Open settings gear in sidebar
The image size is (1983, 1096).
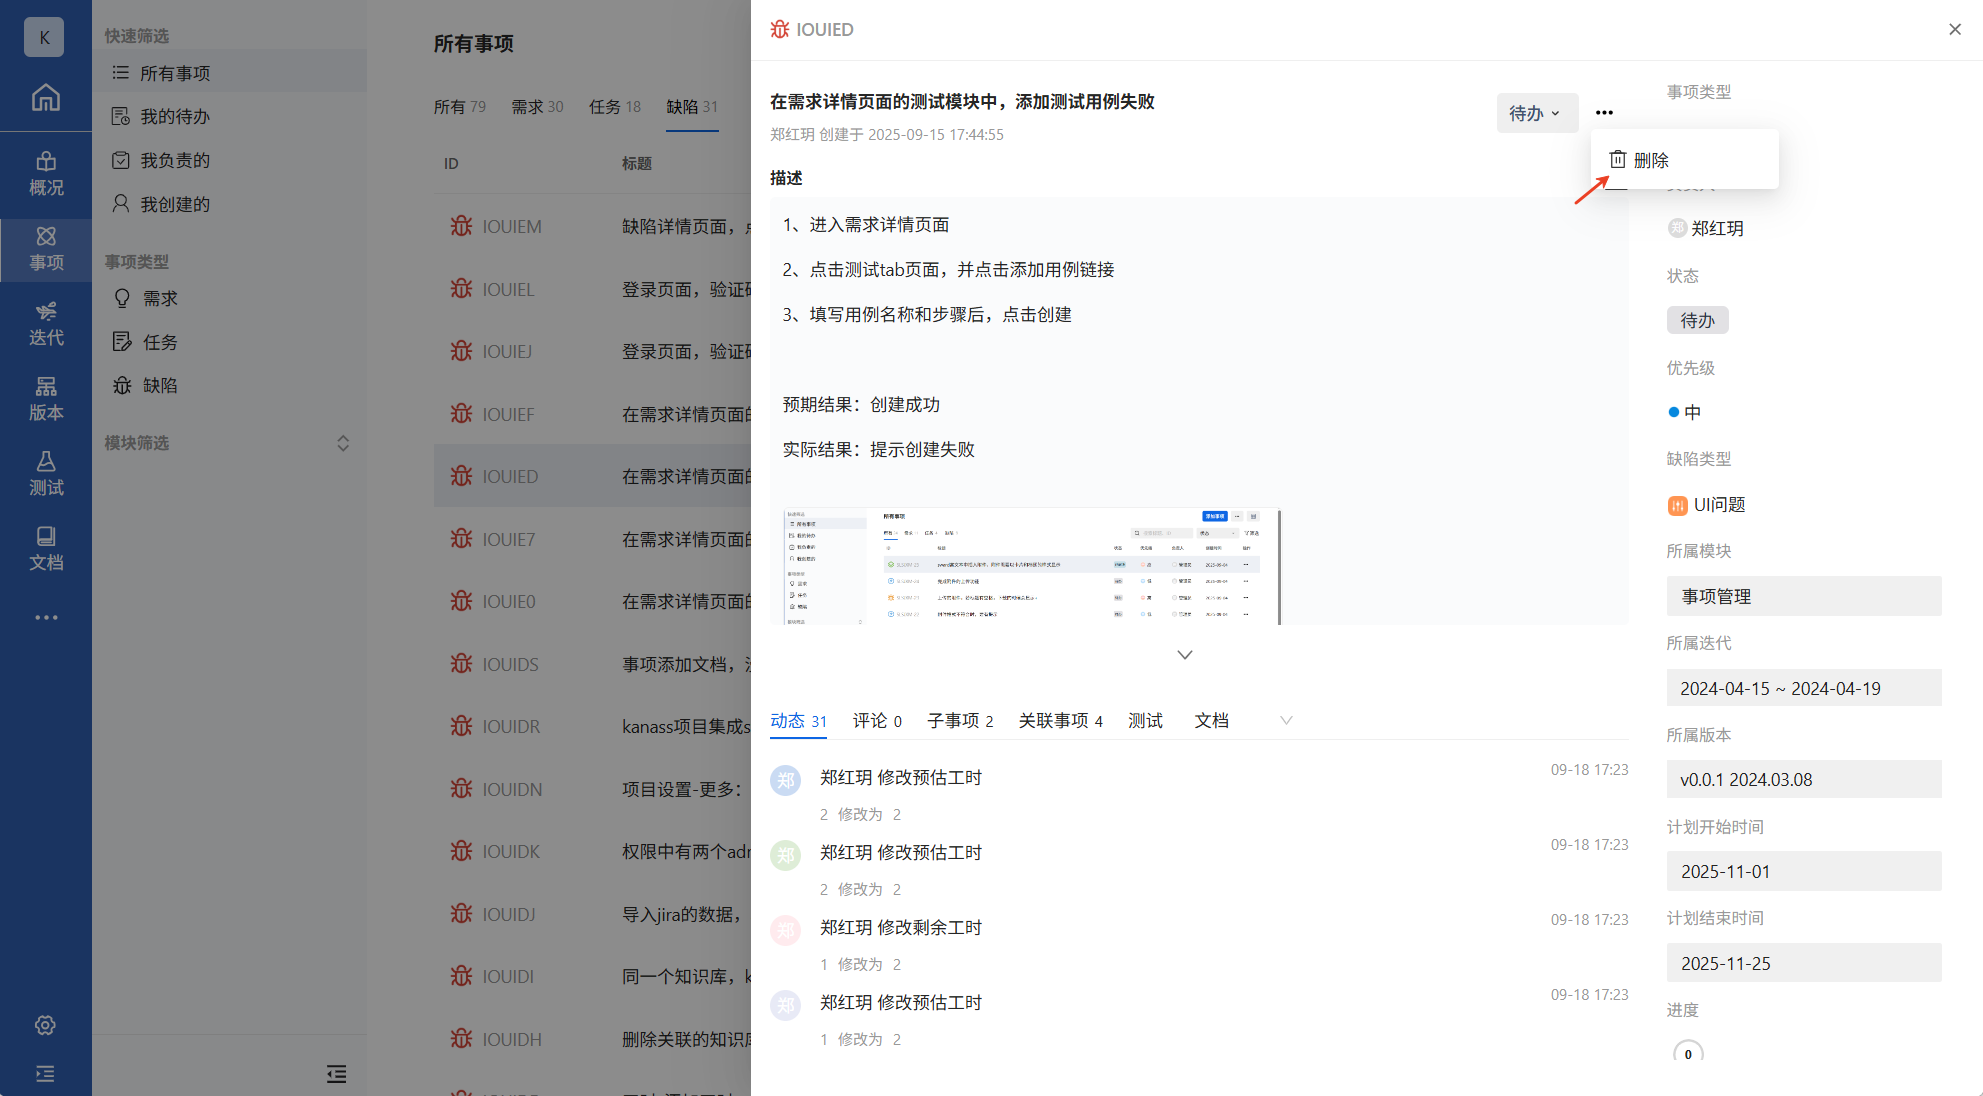(x=45, y=1025)
